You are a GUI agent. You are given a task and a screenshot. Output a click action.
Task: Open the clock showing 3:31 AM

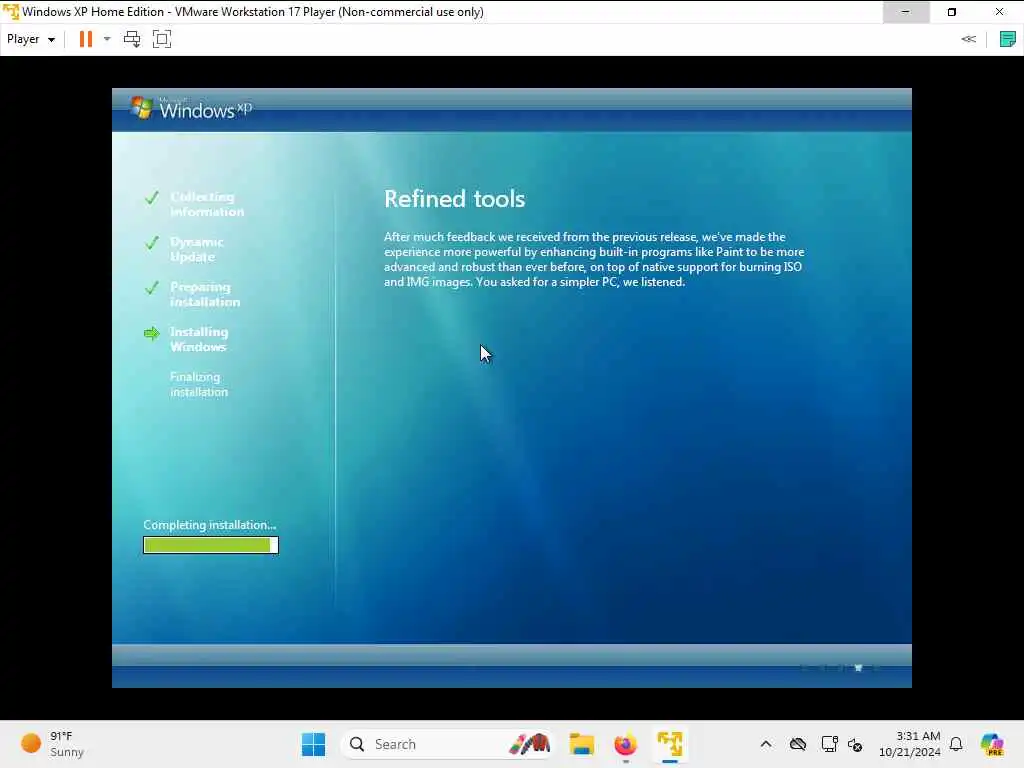click(910, 744)
